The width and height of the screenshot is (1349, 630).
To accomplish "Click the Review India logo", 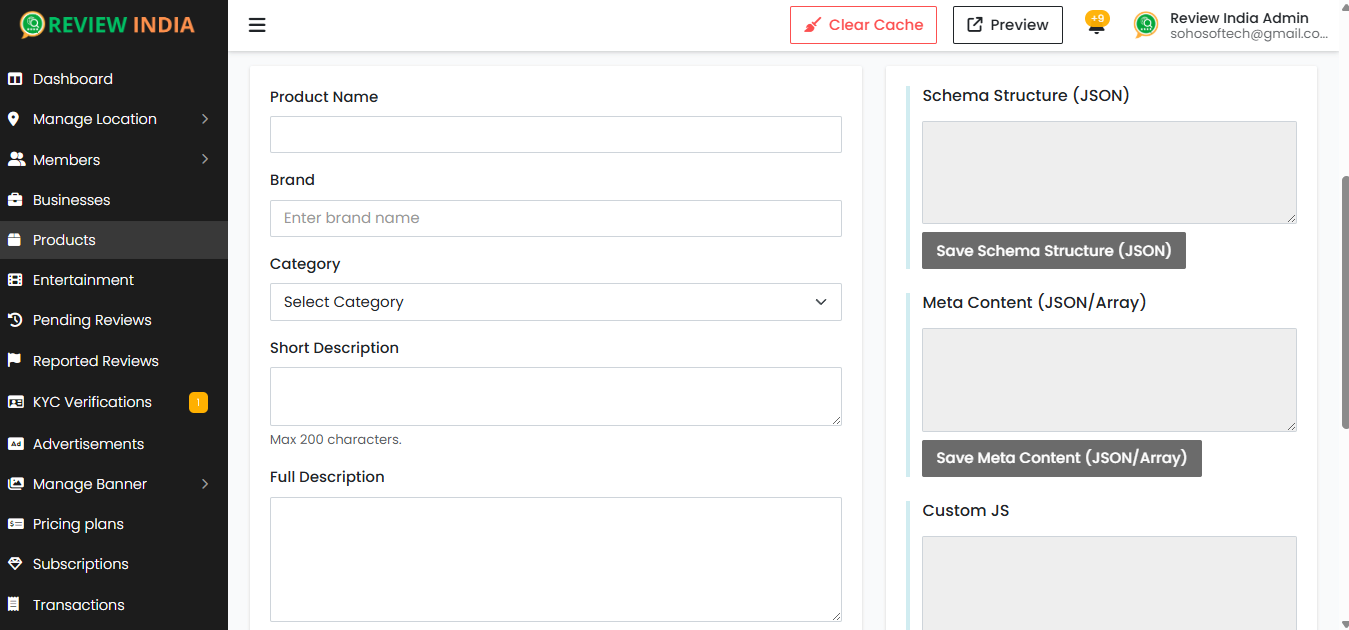I will click(107, 24).
